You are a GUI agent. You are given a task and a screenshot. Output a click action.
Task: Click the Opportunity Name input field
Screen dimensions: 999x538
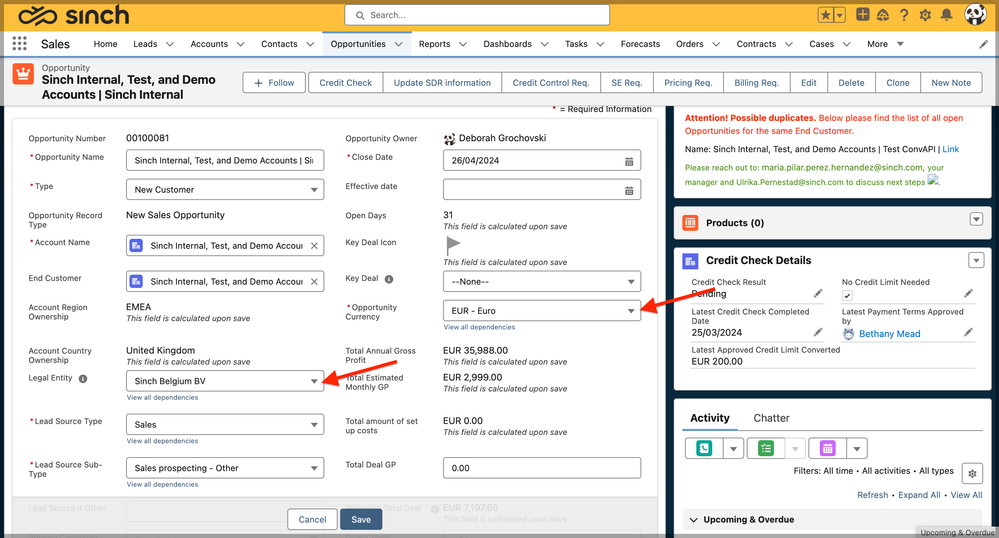pyautogui.click(x=225, y=161)
